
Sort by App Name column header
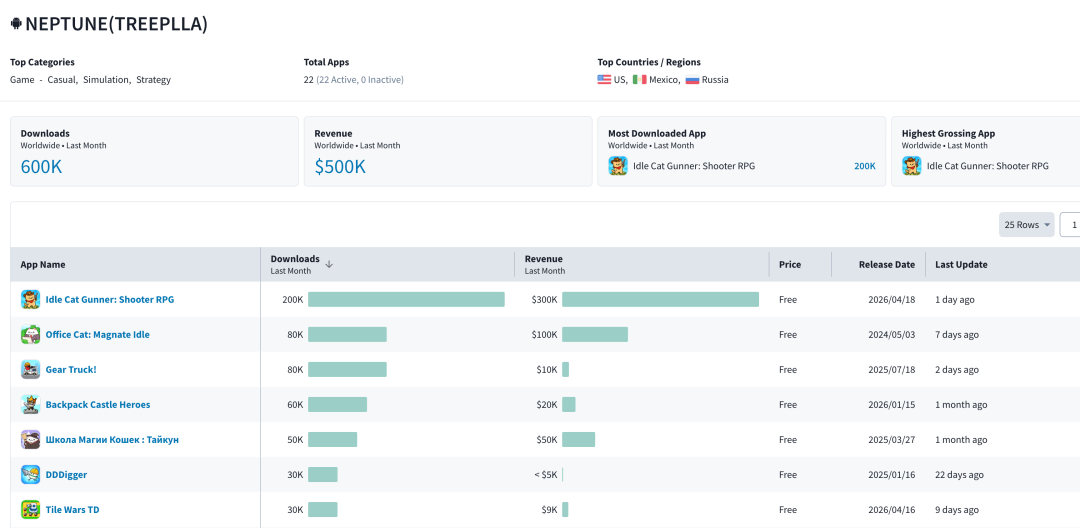43,264
